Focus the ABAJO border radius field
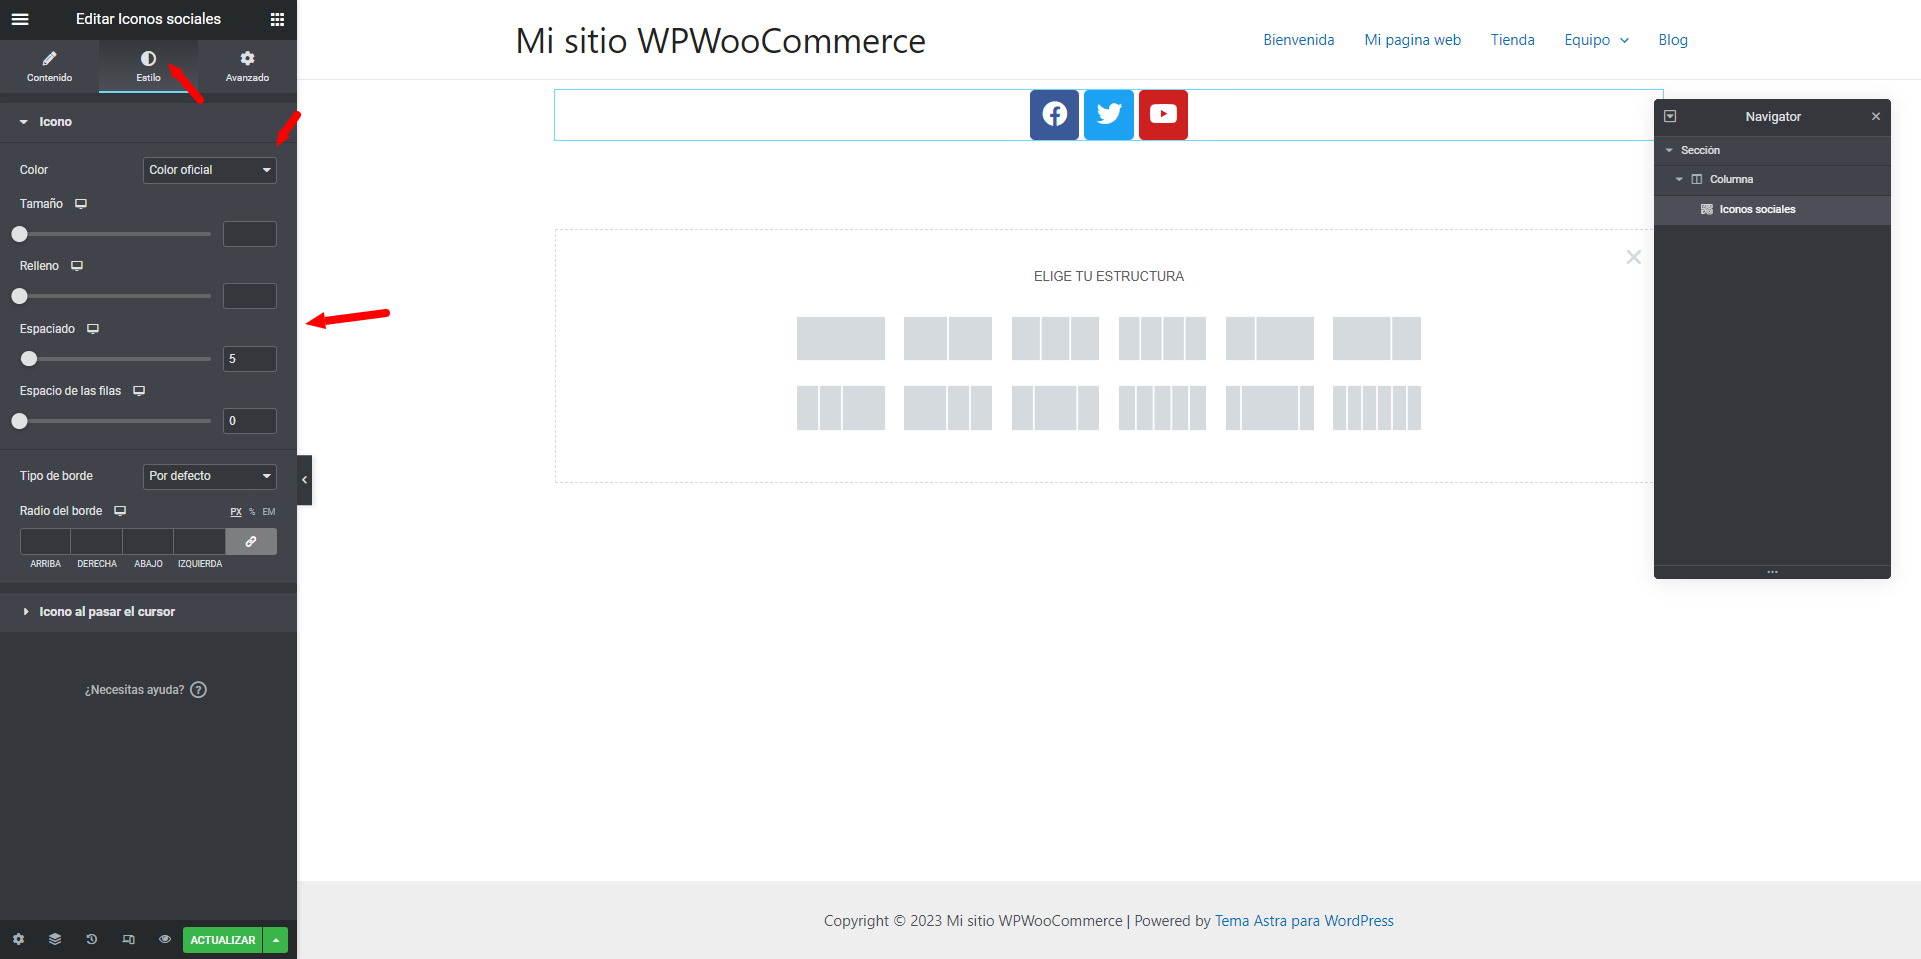Viewport: 1921px width, 959px height. (x=148, y=541)
